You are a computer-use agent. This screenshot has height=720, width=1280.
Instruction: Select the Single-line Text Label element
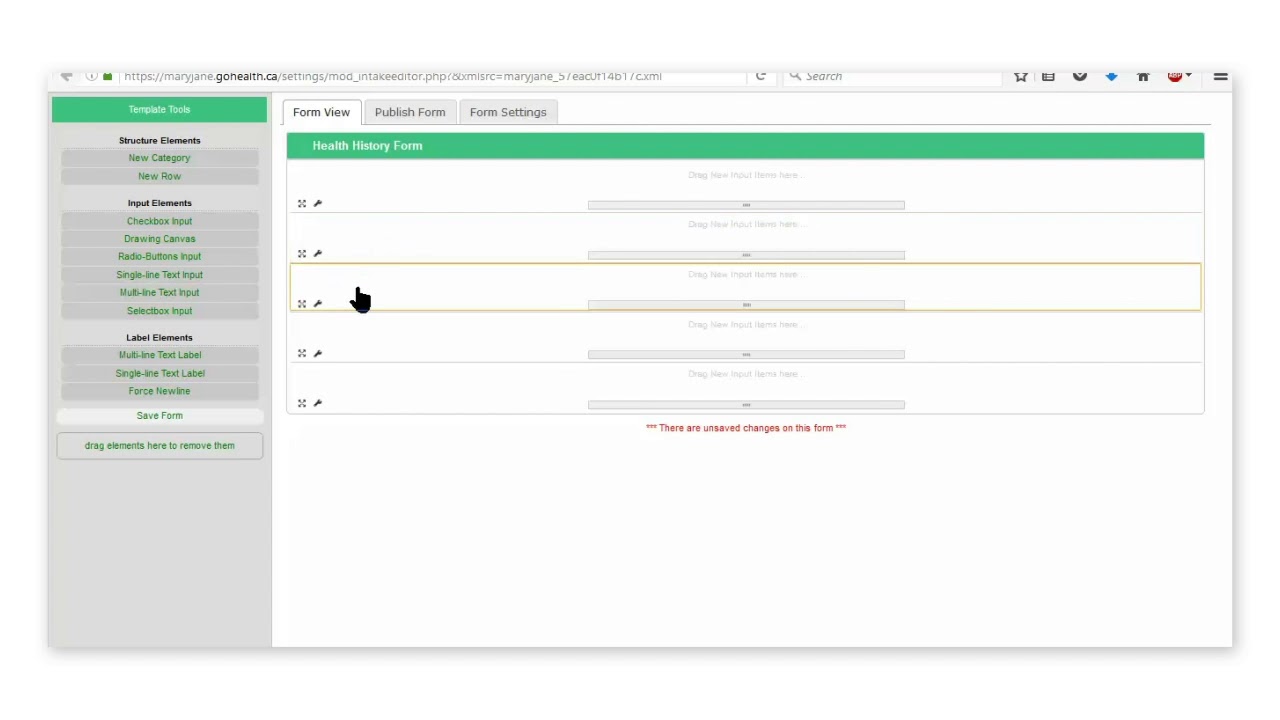point(160,373)
